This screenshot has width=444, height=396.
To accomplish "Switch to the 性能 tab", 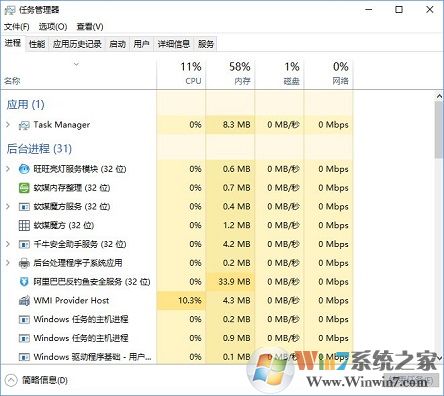I will pos(37,44).
